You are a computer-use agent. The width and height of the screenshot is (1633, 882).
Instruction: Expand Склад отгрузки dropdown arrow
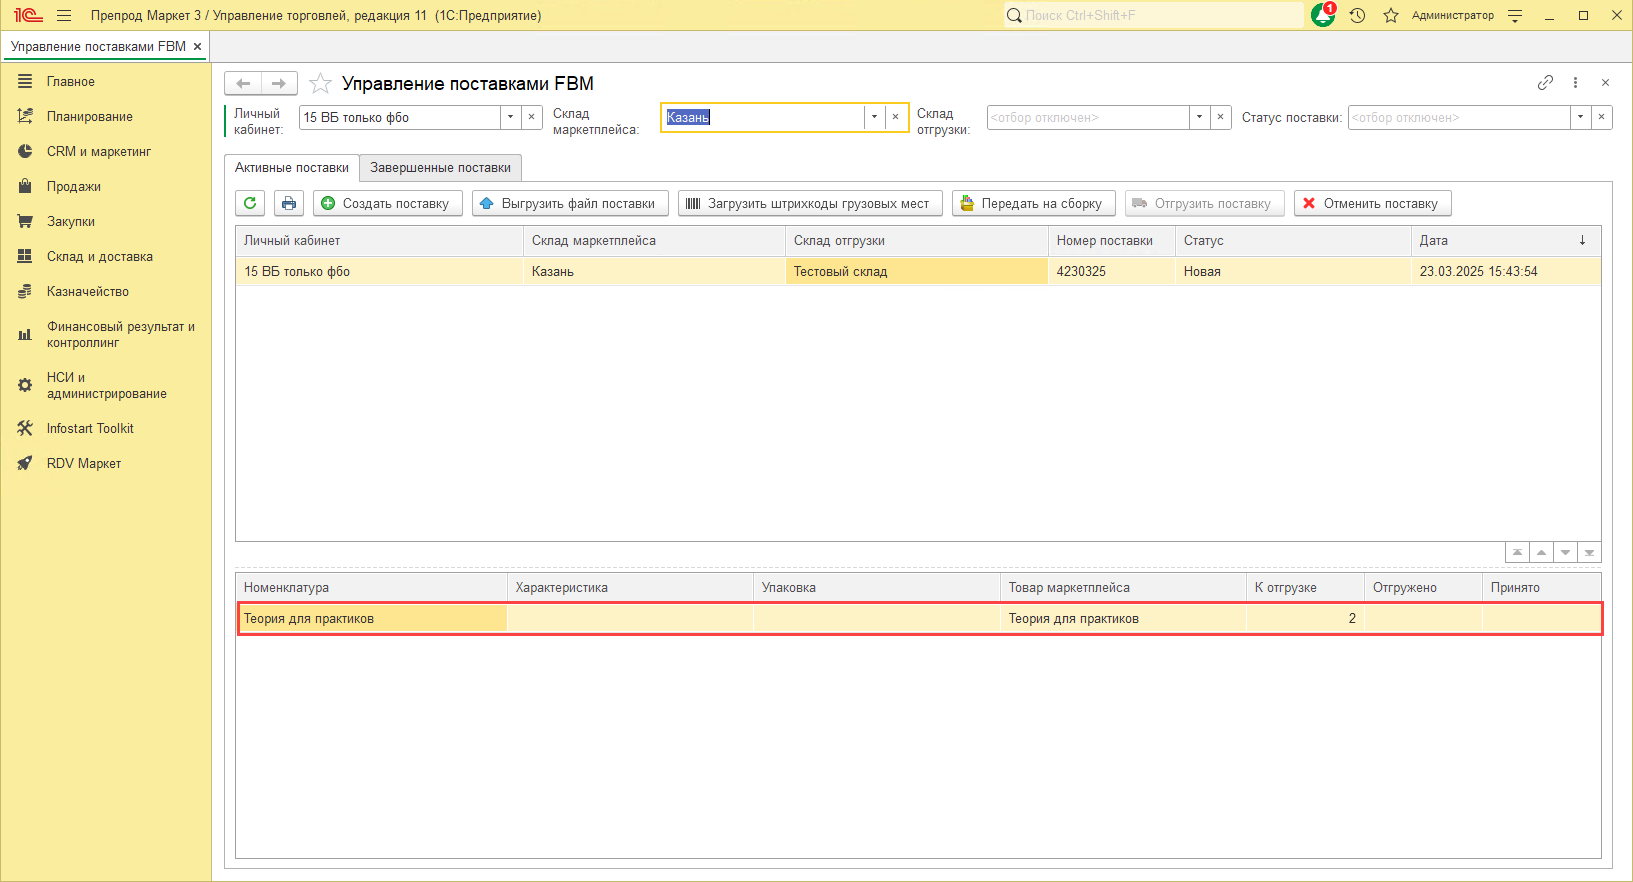[1199, 117]
